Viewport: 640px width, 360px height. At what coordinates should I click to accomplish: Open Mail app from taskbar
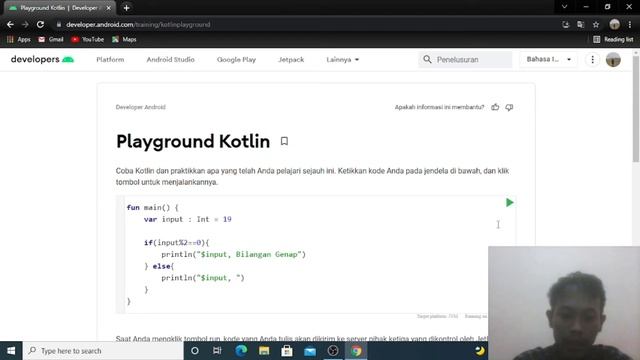[310, 351]
